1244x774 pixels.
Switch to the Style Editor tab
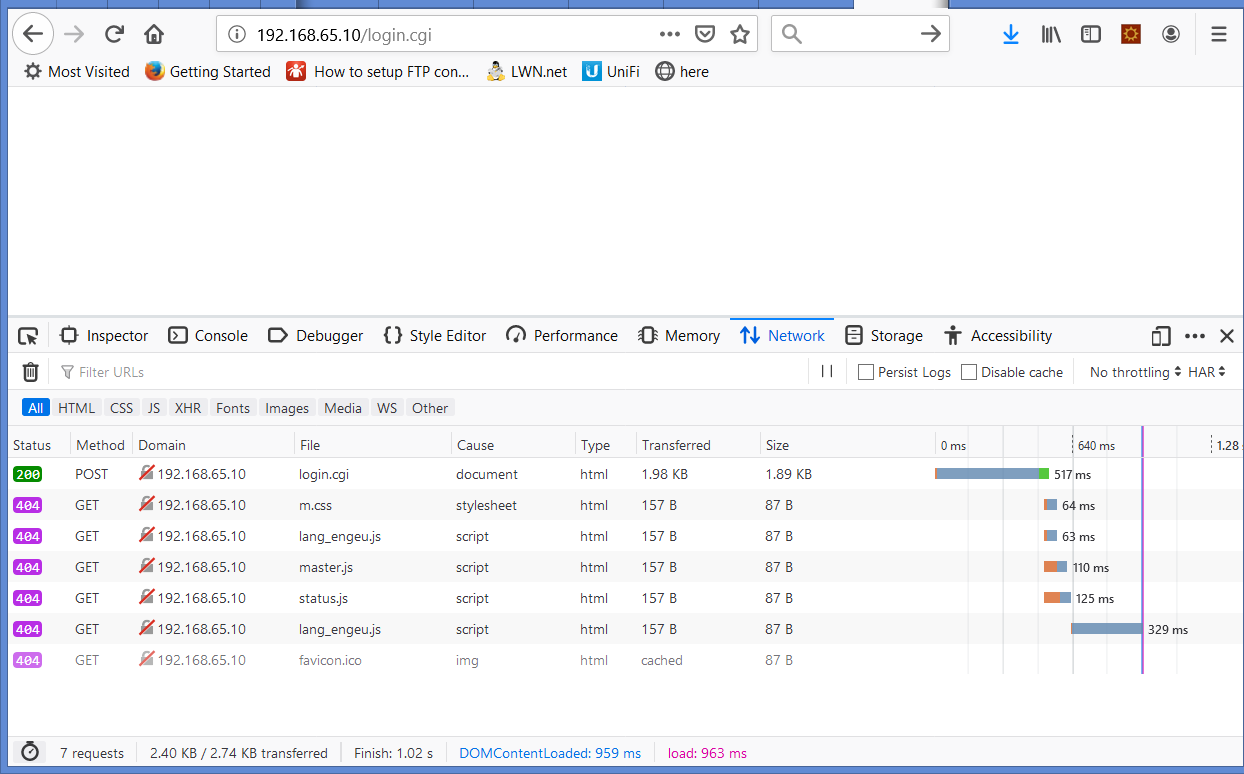tap(435, 336)
